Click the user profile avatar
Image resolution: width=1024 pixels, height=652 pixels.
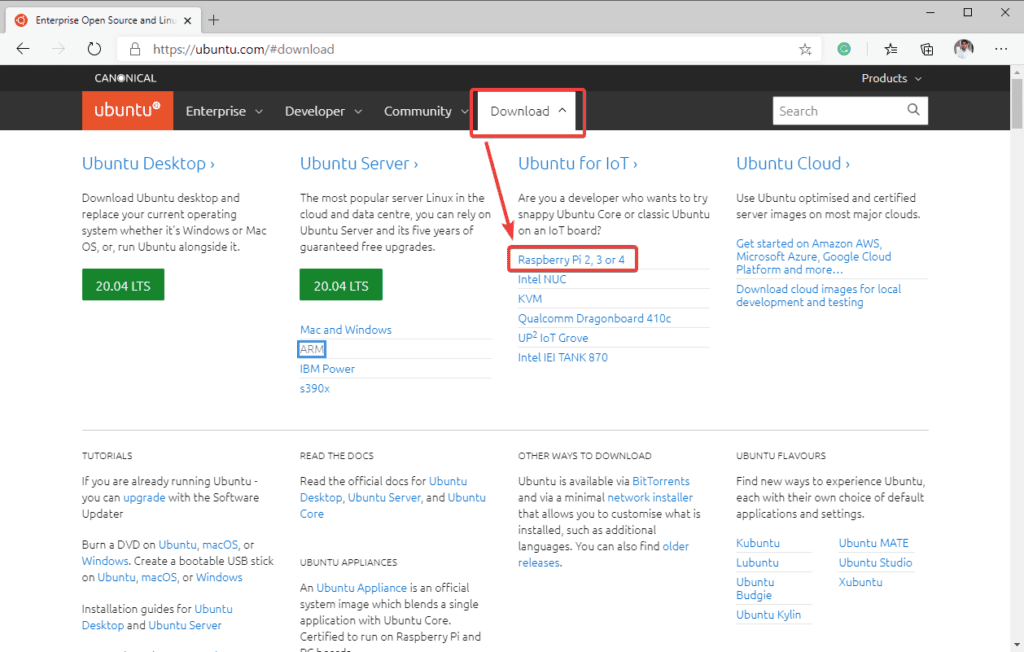point(963,49)
